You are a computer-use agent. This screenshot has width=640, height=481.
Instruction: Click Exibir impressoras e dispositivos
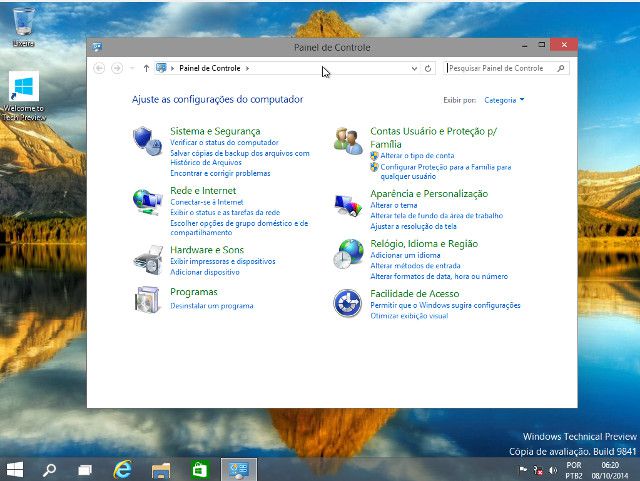click(x=222, y=261)
